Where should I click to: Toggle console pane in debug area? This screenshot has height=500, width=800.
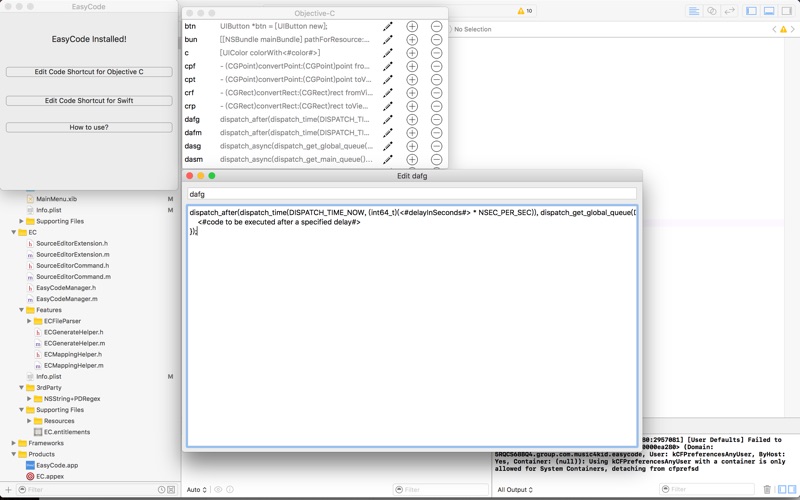pyautogui.click(x=791, y=489)
